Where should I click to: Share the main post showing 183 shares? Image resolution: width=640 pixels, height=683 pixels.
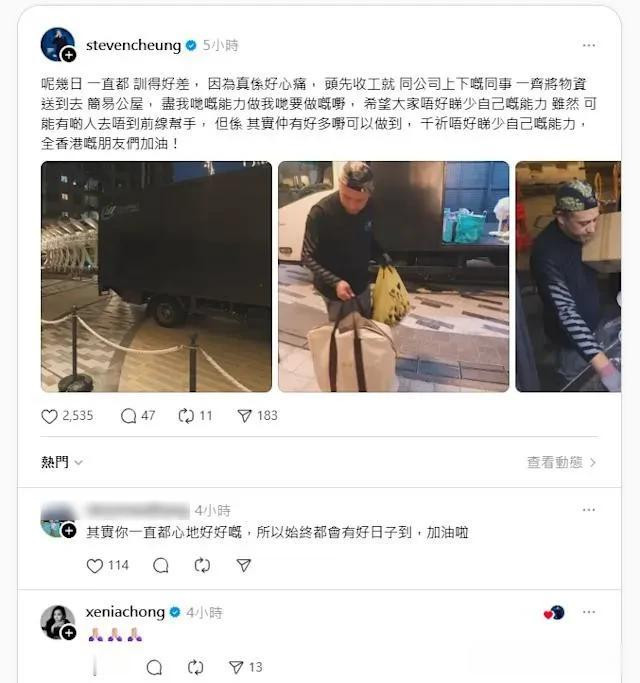(x=244, y=416)
